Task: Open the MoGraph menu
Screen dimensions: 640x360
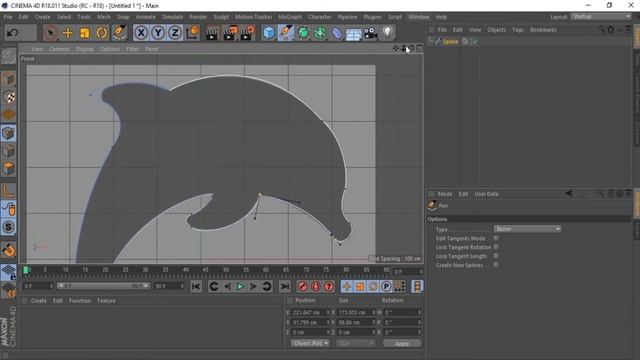Action: [x=290, y=17]
